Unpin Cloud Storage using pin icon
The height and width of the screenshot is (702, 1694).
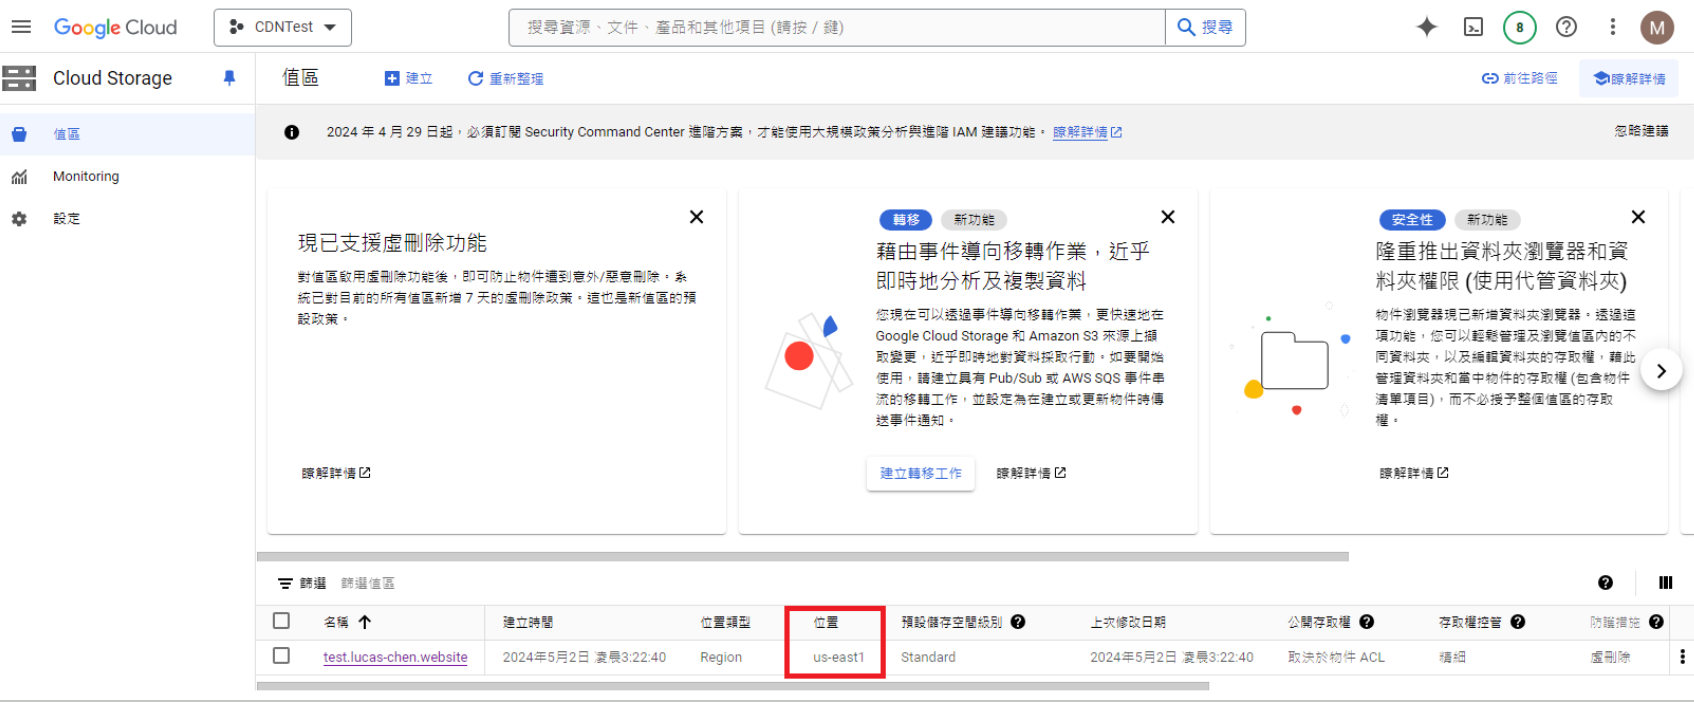(229, 78)
